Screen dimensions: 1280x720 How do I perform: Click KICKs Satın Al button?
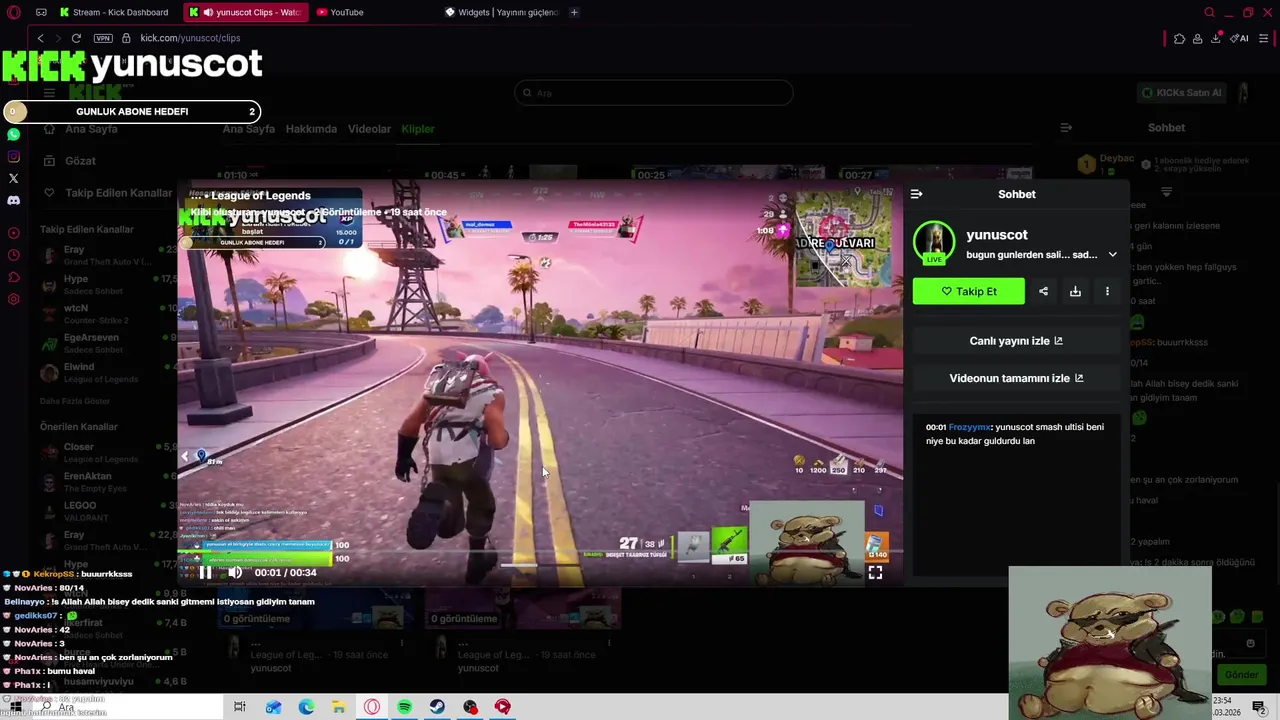[1181, 93]
